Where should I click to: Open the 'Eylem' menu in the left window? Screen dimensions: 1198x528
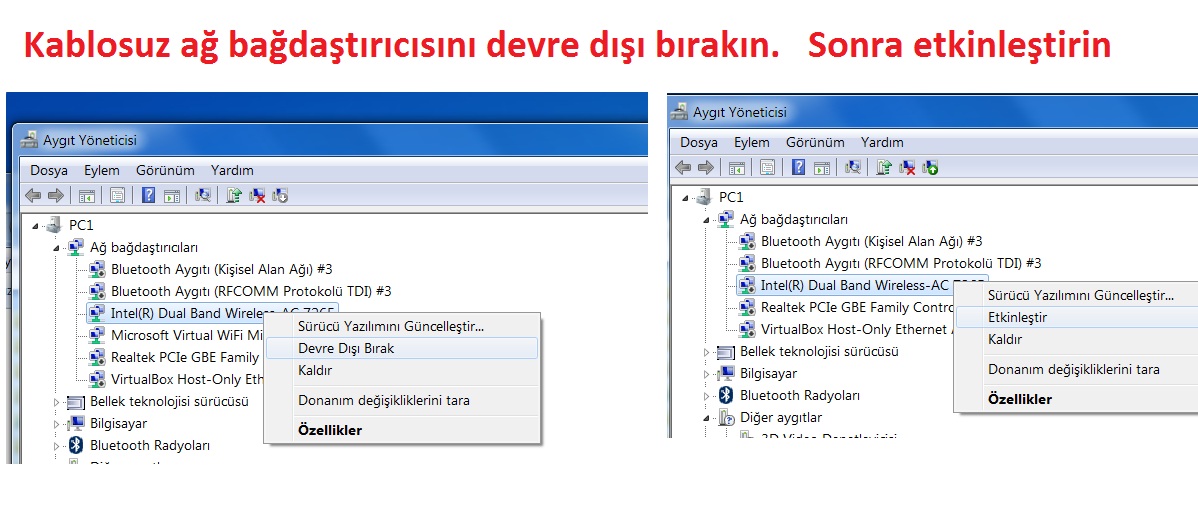click(101, 170)
